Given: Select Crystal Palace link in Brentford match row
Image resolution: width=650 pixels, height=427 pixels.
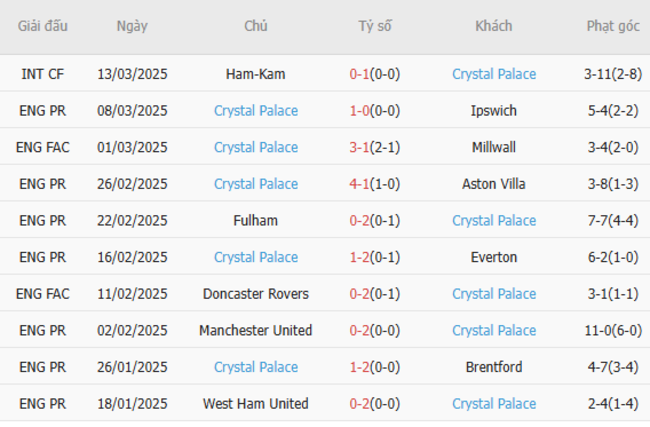Looking at the screenshot, I should tap(256, 367).
